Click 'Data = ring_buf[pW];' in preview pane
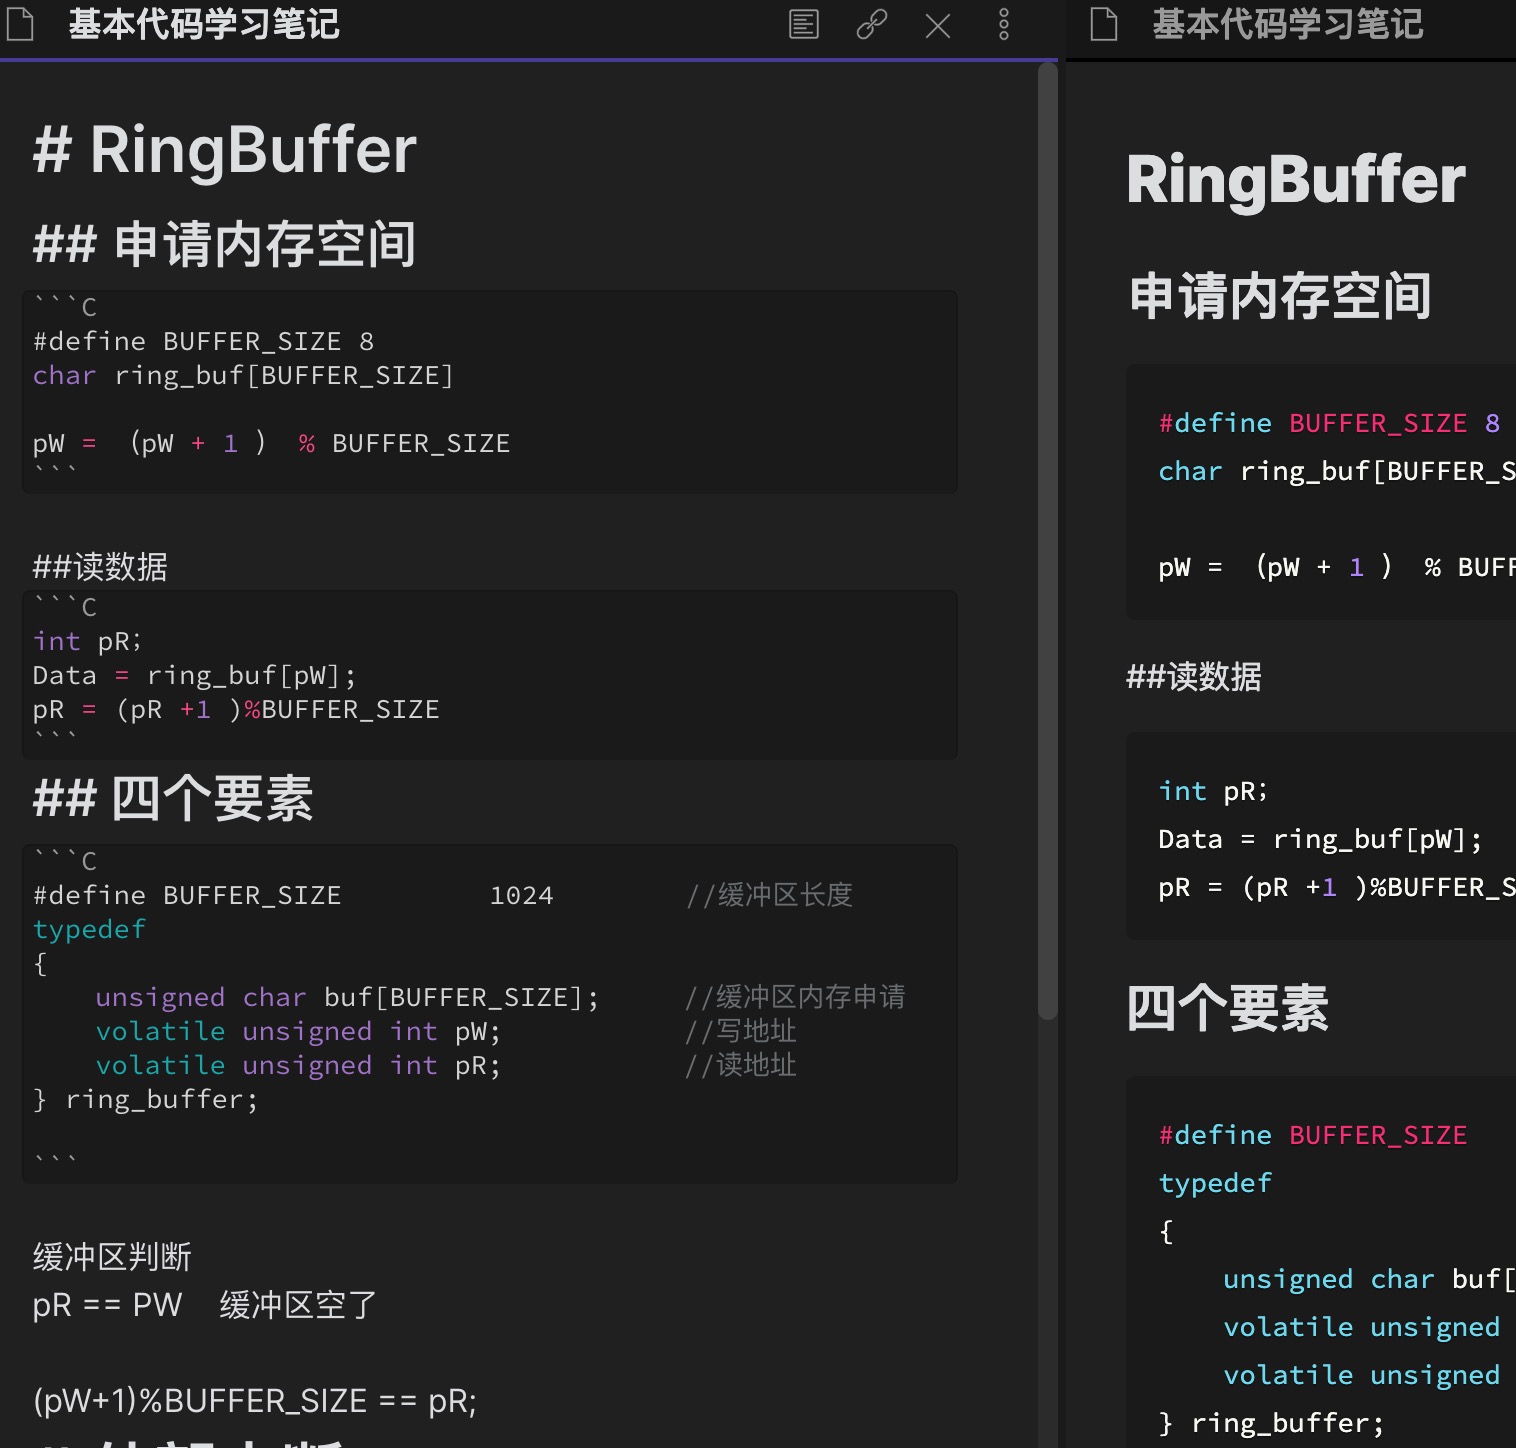Screen dimensions: 1516x1448 [1320, 840]
